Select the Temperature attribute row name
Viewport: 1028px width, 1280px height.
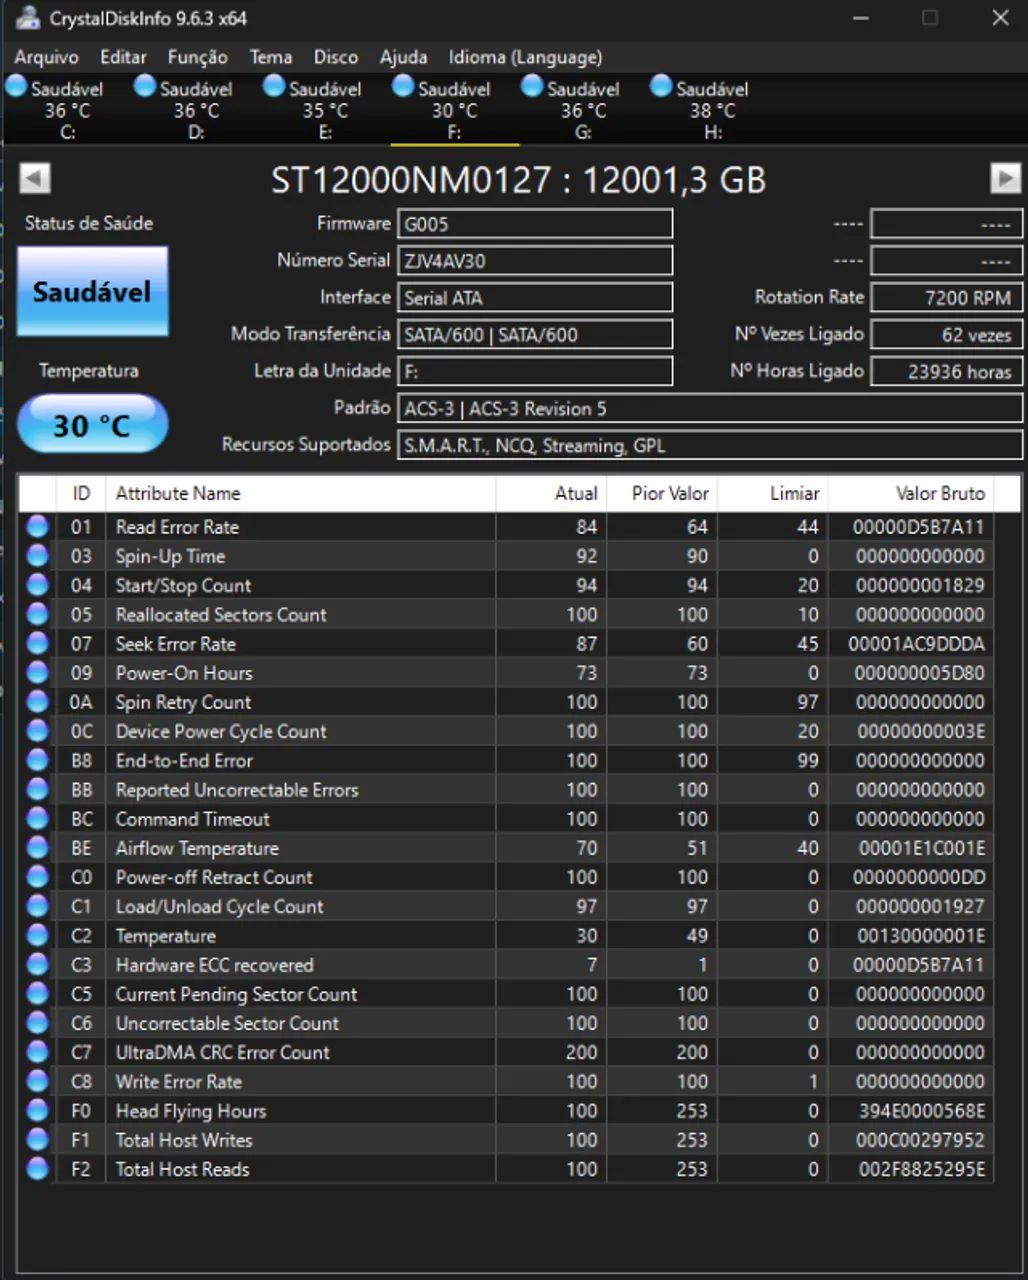point(165,936)
